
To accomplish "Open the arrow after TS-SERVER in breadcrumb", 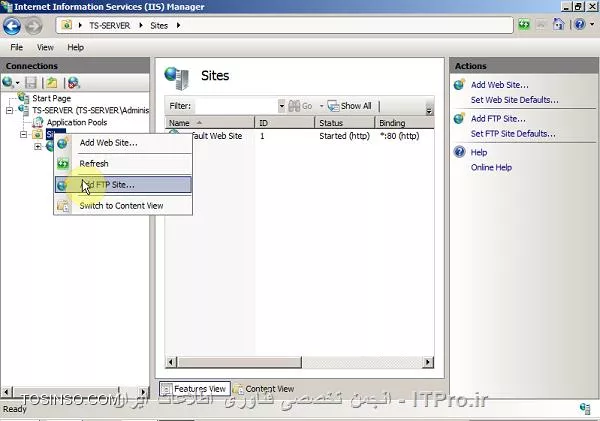I will click(x=141, y=26).
